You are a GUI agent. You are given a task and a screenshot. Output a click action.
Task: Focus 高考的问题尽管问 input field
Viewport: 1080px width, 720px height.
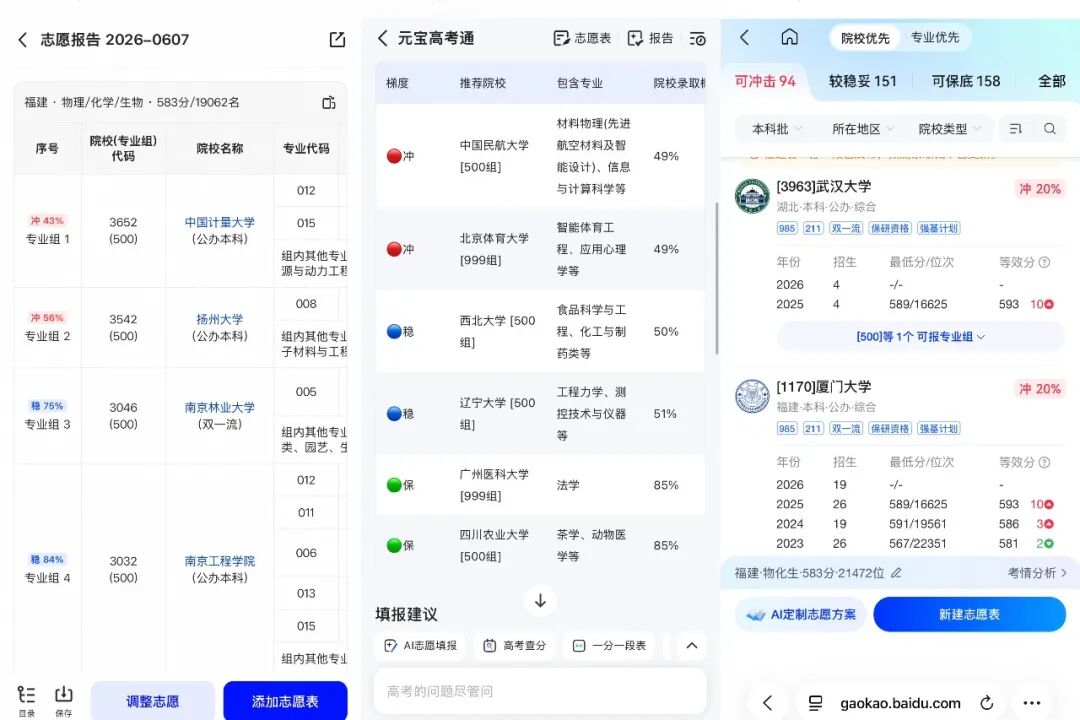click(540, 691)
